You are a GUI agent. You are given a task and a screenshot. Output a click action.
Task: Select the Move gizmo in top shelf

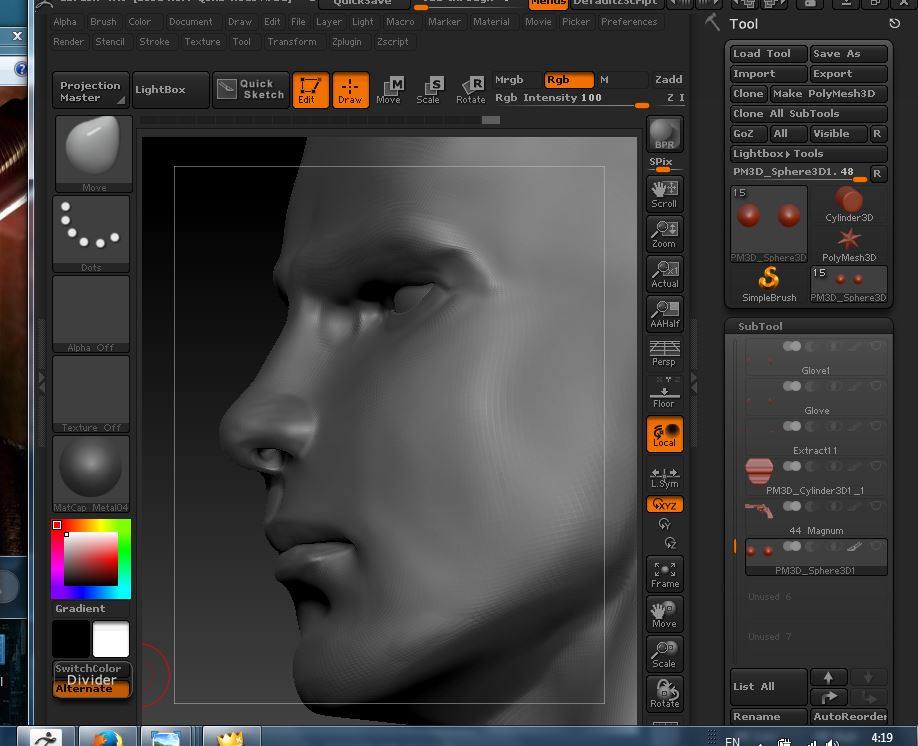(389, 90)
